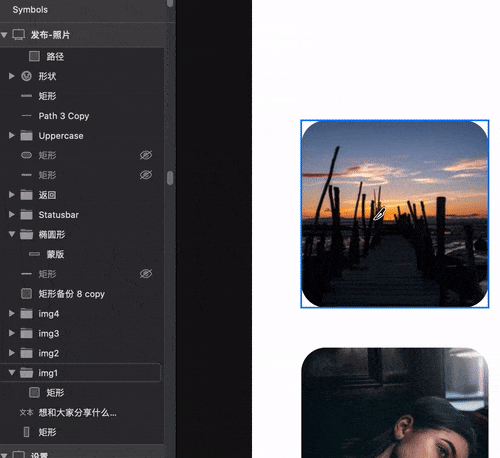Click the mask icon beside 蒙版
Viewport: 500px width, 458px height.
tap(34, 254)
